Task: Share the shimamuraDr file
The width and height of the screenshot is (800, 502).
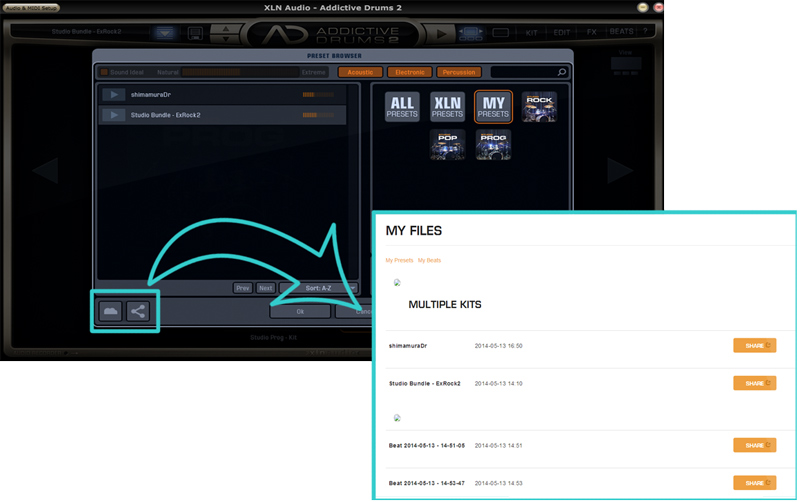Action: click(x=755, y=345)
